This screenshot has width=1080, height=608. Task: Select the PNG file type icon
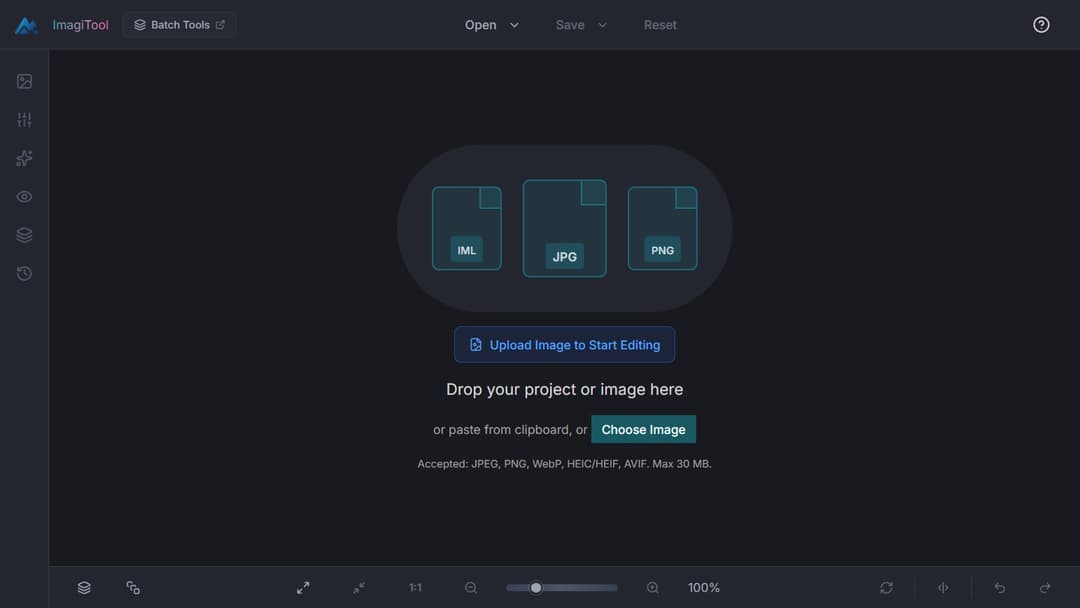coord(662,229)
